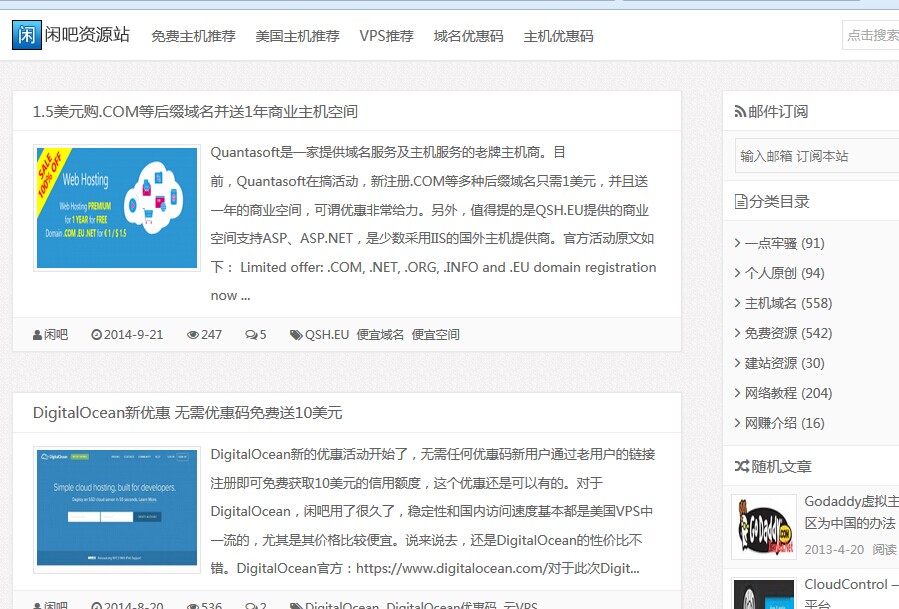Click the eye views icon showing 247
Image resolution: width=899 pixels, height=609 pixels.
coord(193,335)
